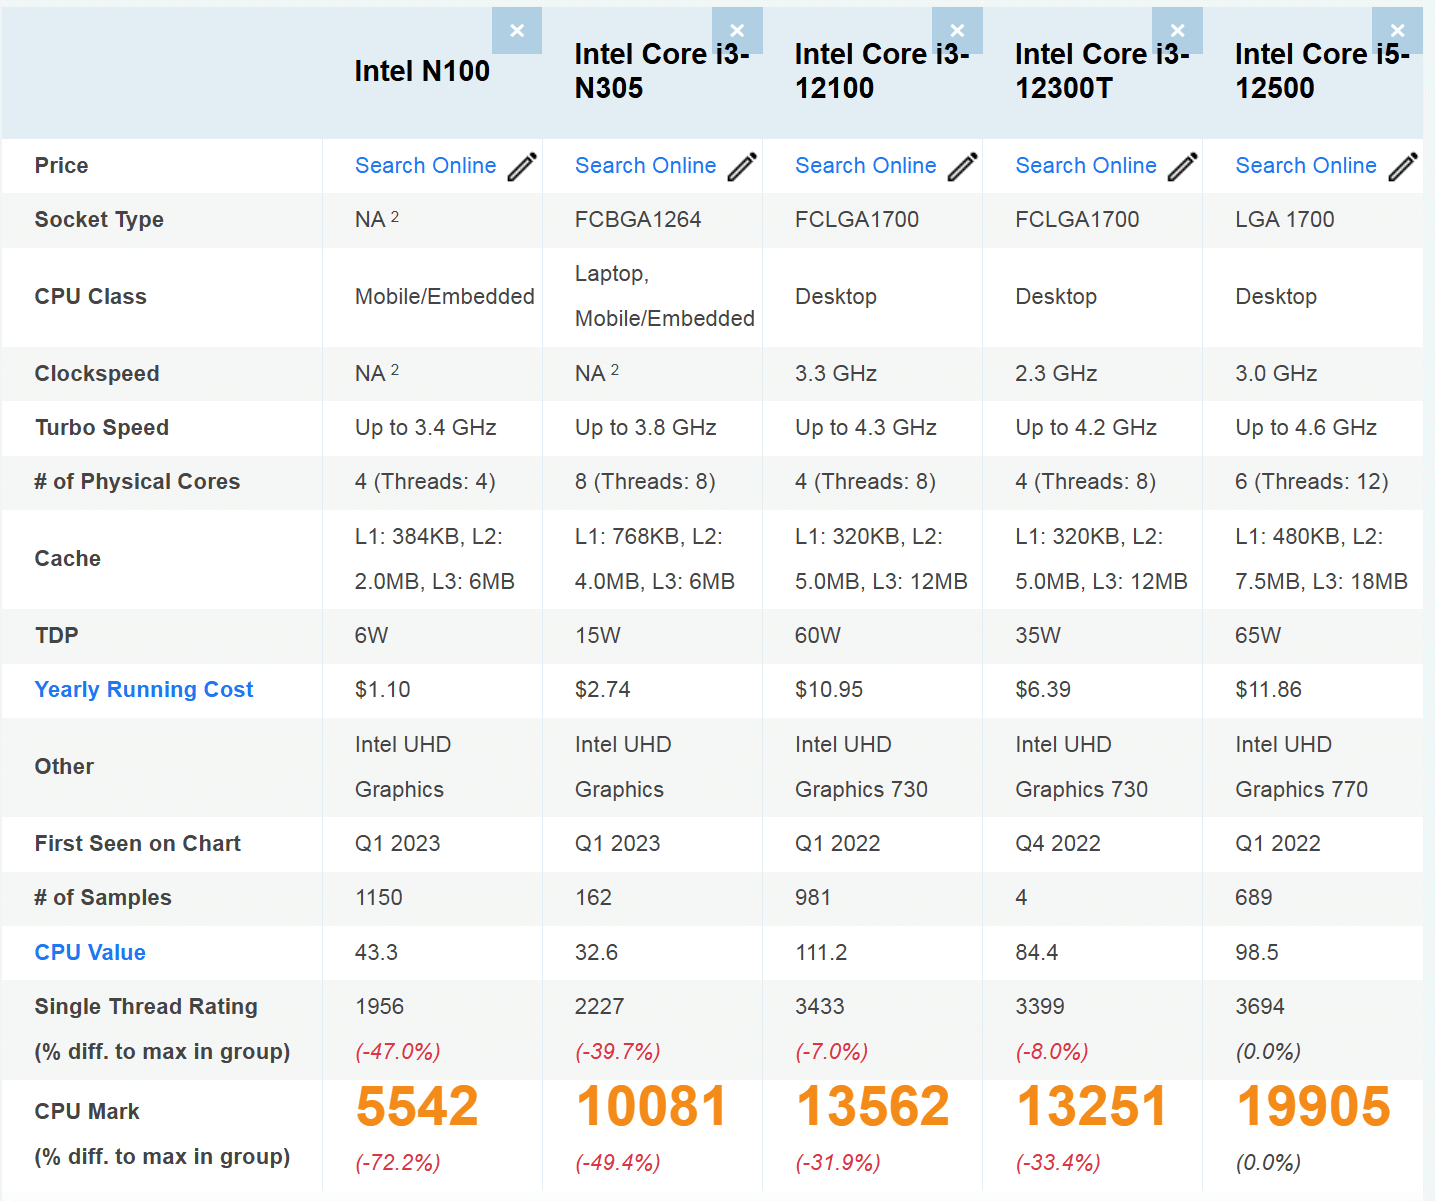Search Online for i3-12100 price
This screenshot has width=1435, height=1201.
tap(865, 166)
